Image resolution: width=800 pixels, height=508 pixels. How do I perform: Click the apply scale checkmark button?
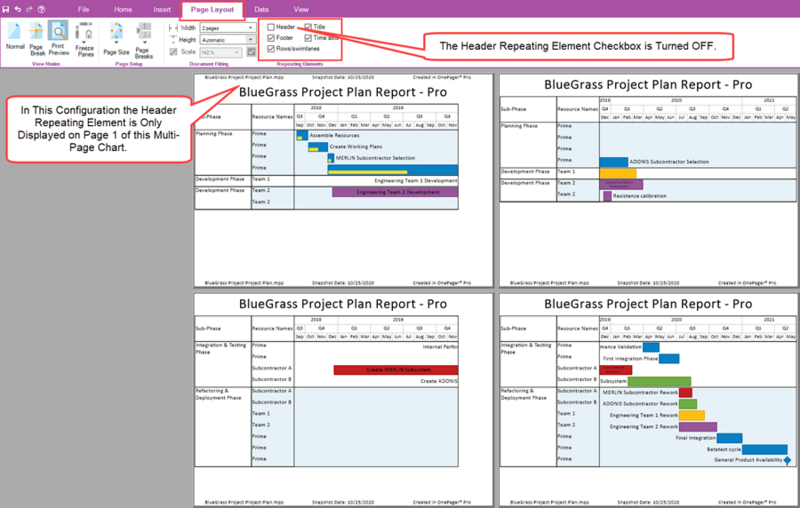click(251, 52)
